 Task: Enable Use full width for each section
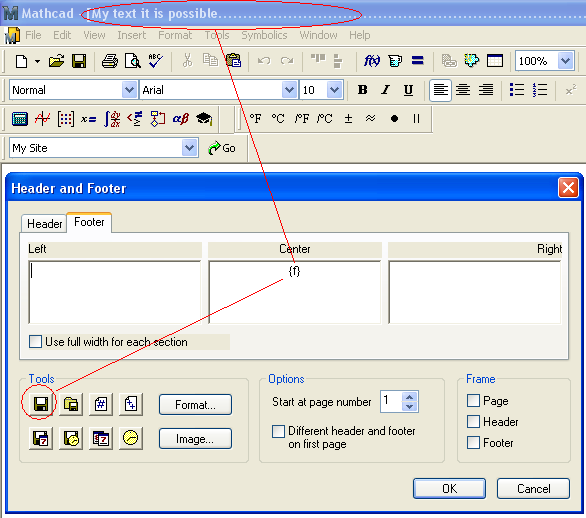click(36, 342)
